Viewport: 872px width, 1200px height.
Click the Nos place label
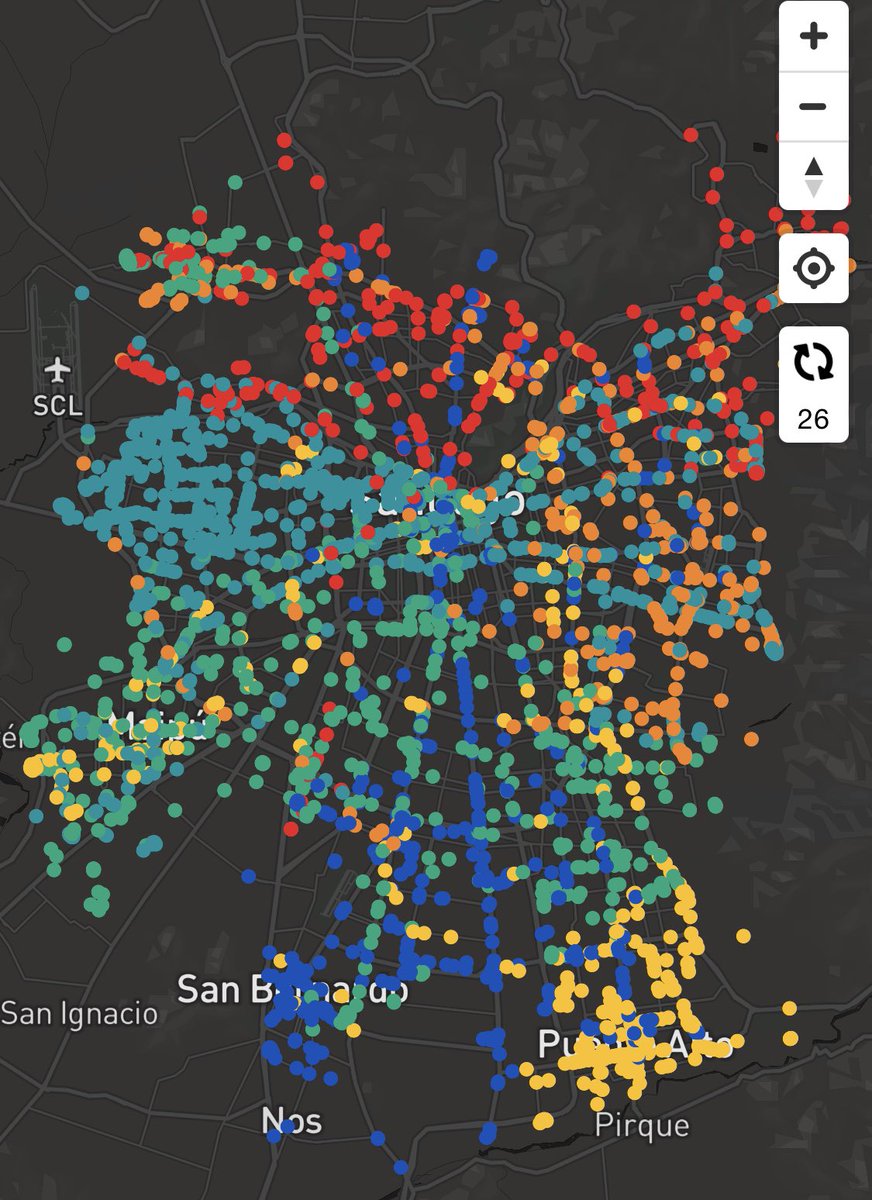tap(292, 1120)
